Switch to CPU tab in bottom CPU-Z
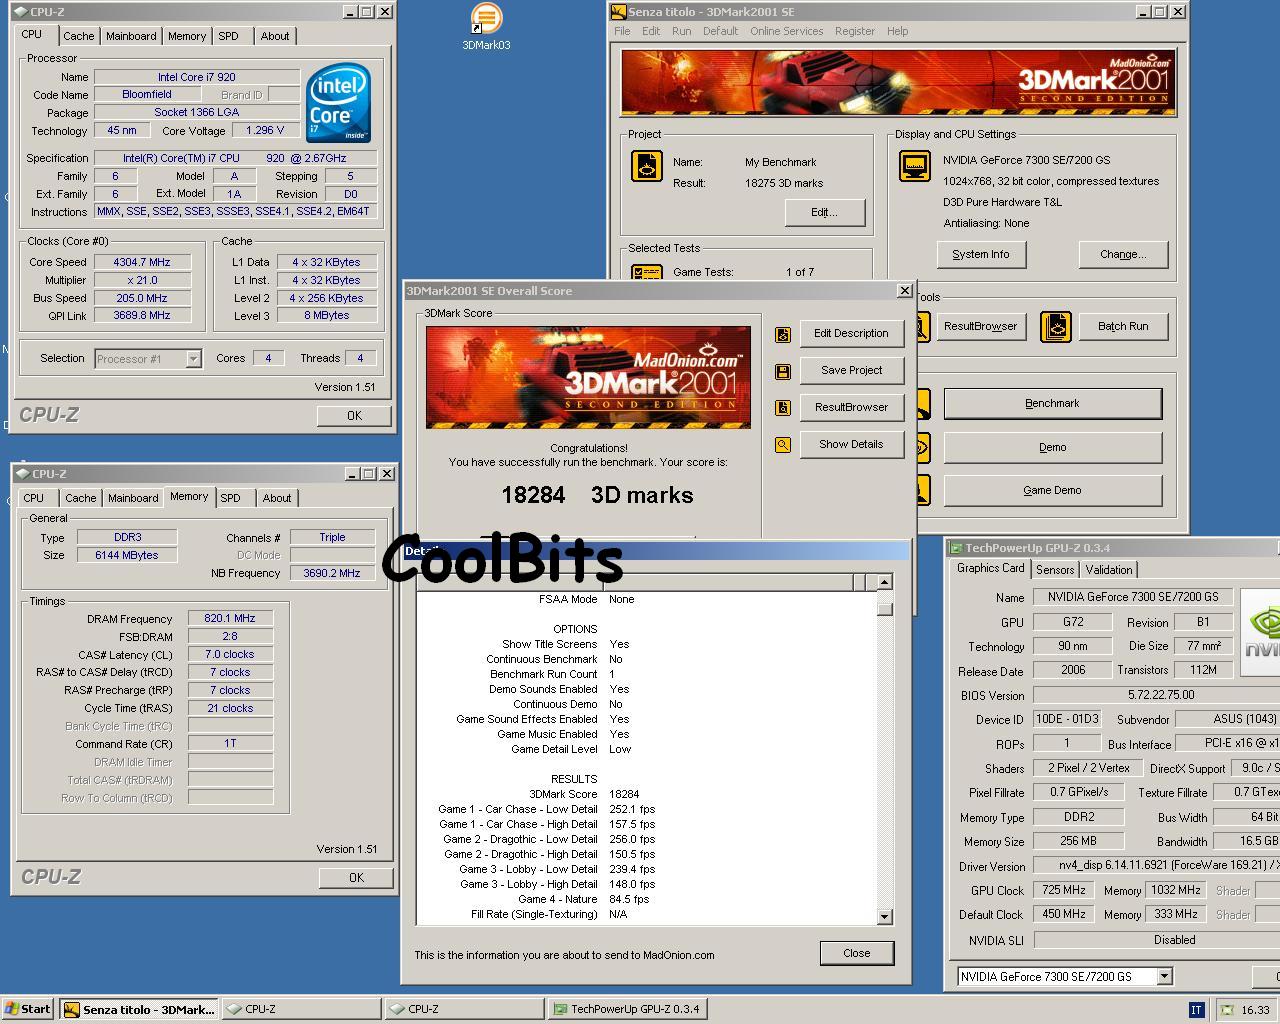The image size is (1280, 1024). click(x=34, y=498)
